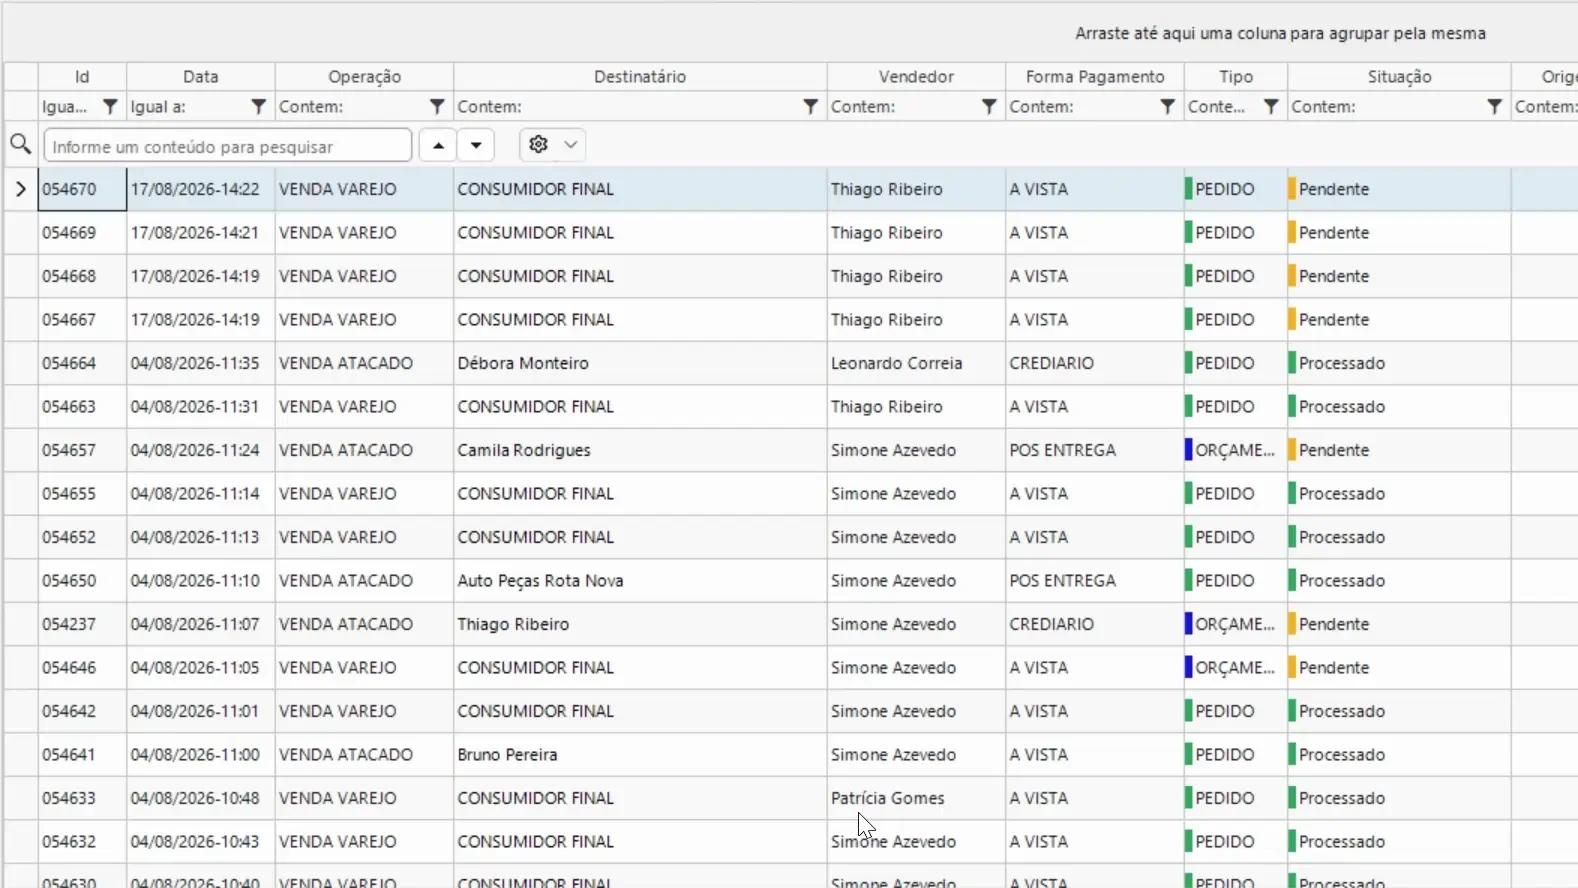Sort by the Destinatário column header
Image resolution: width=1578 pixels, height=888 pixels.
click(x=640, y=77)
